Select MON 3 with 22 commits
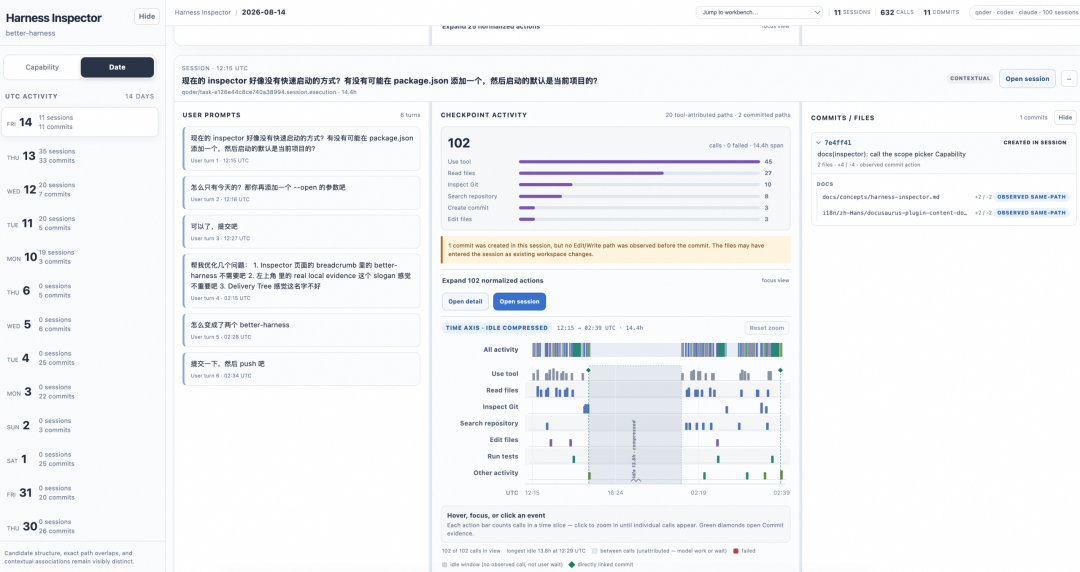 80,391
